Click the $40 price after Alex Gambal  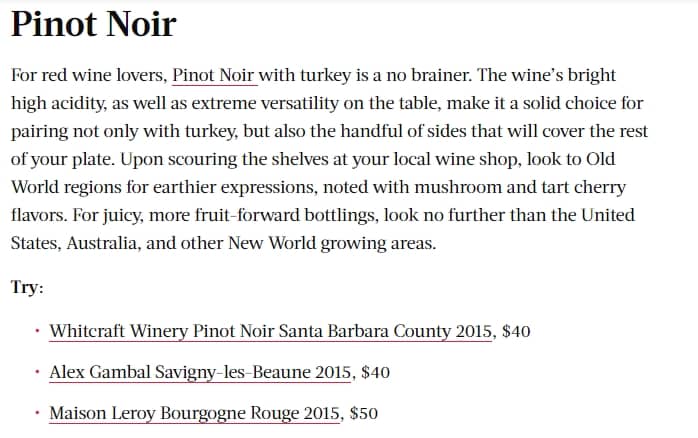(375, 373)
